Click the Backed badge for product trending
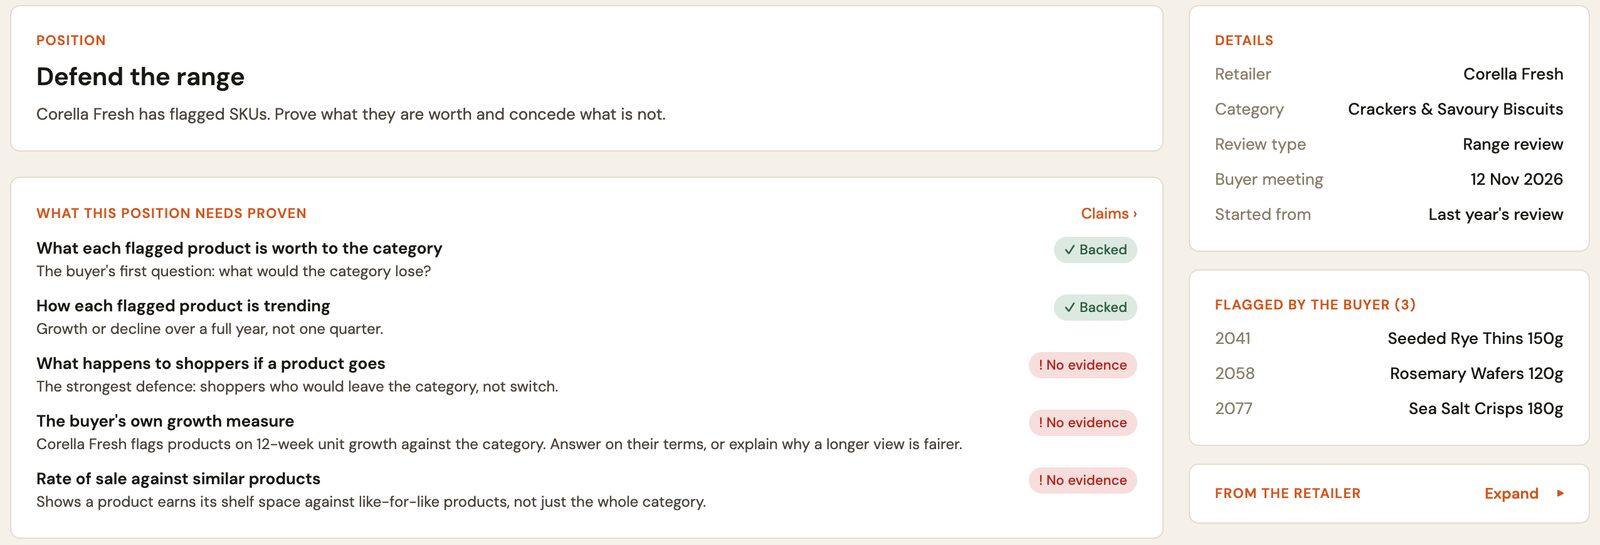Viewport: 1600px width, 545px height. (1095, 307)
